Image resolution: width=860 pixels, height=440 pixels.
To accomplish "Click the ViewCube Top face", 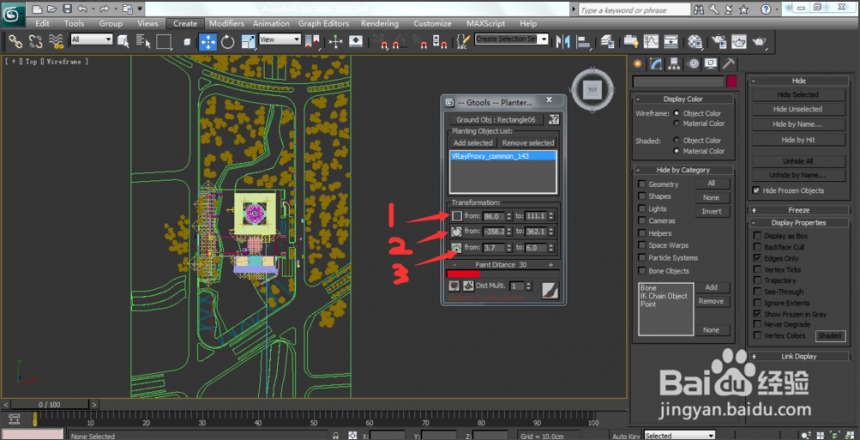I will click(592, 89).
